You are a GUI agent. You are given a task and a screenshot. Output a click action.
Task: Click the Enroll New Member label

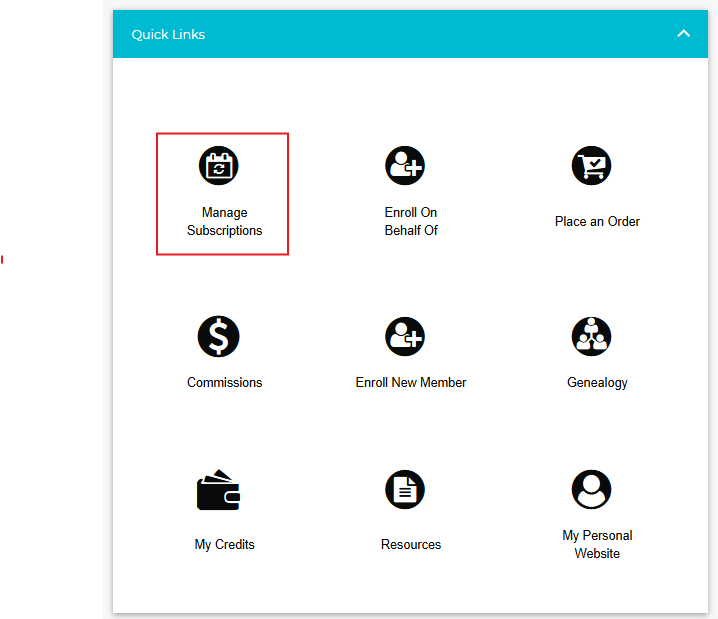(411, 382)
